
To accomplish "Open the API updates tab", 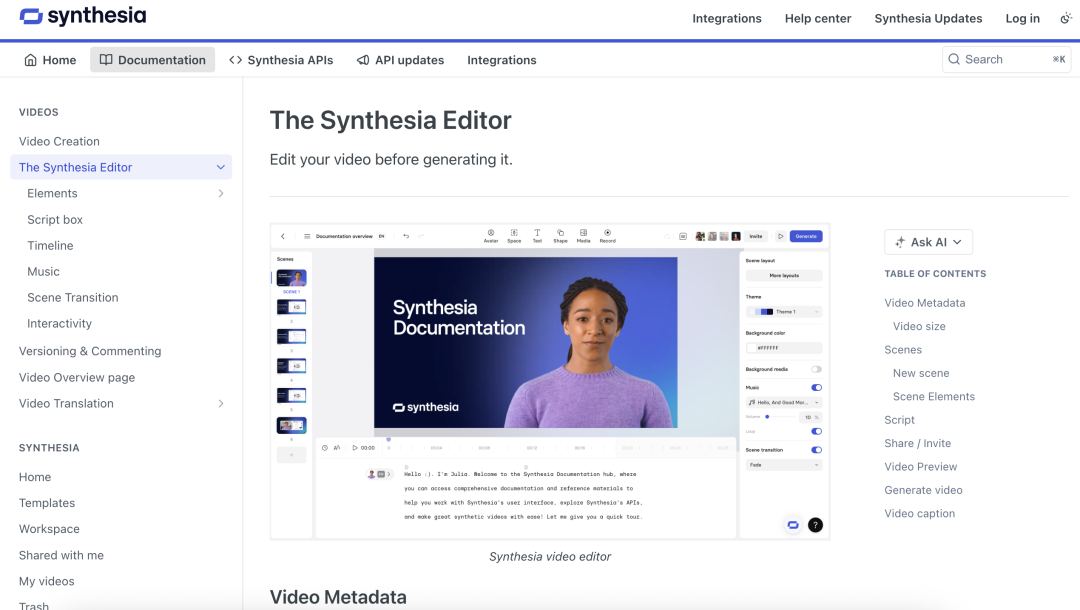I will [x=400, y=60].
